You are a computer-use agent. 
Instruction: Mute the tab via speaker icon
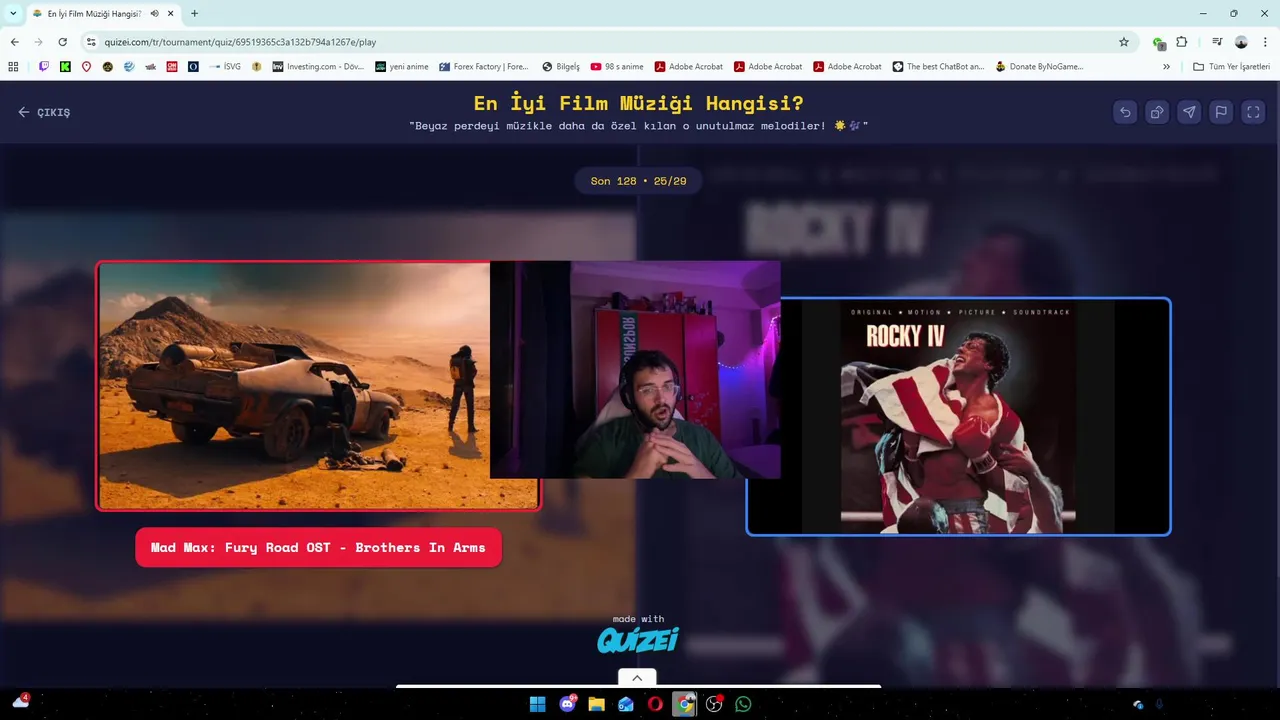click(155, 14)
